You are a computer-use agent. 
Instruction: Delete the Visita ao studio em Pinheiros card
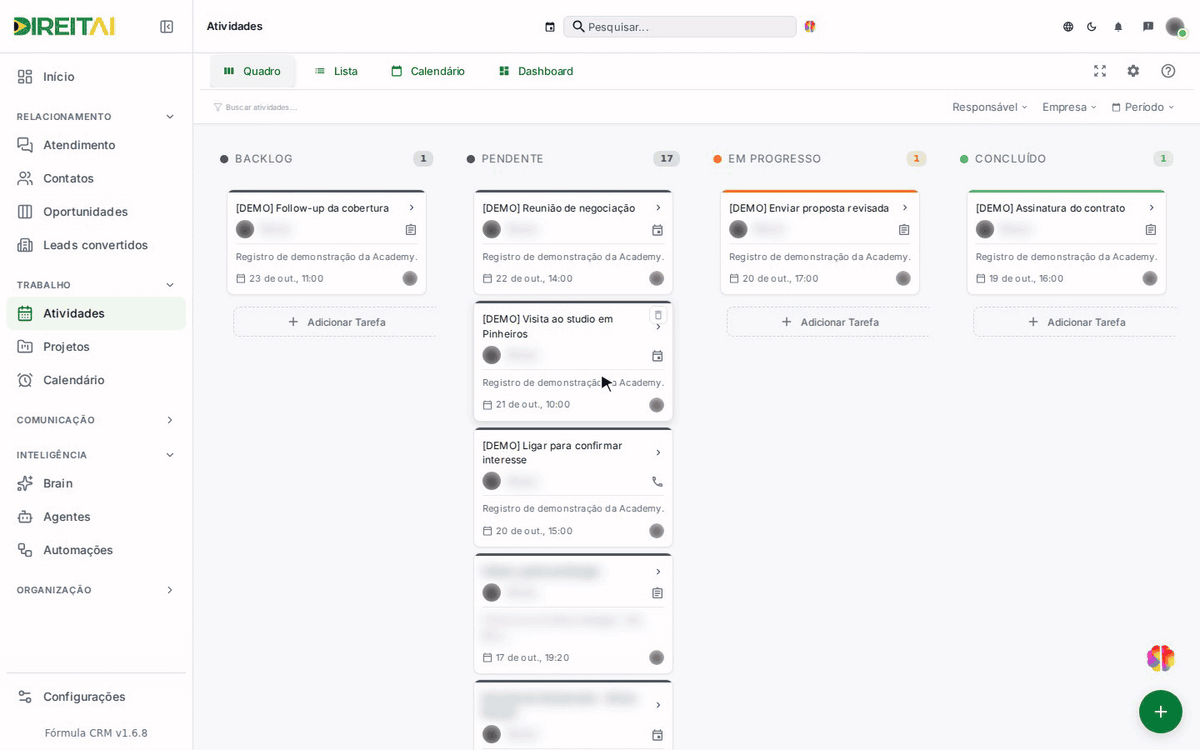click(x=658, y=315)
